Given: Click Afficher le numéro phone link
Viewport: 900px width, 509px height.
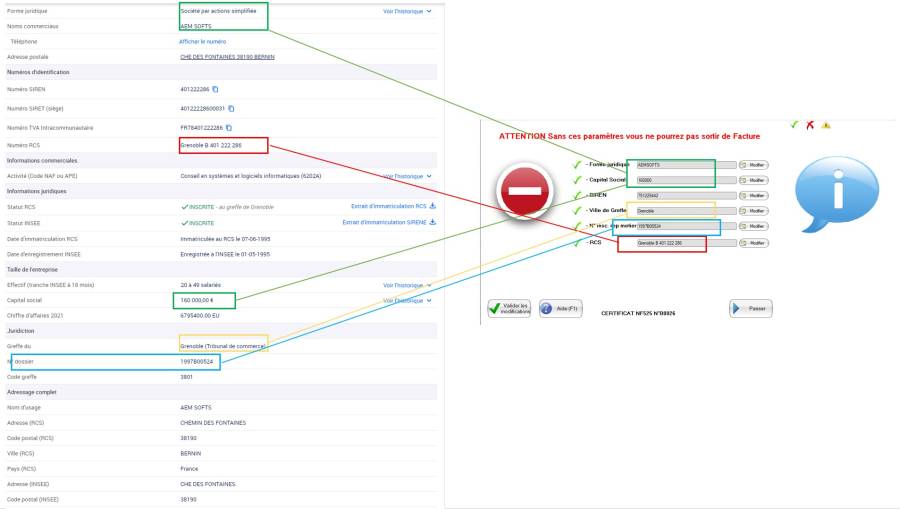Looking at the screenshot, I should [202, 42].
